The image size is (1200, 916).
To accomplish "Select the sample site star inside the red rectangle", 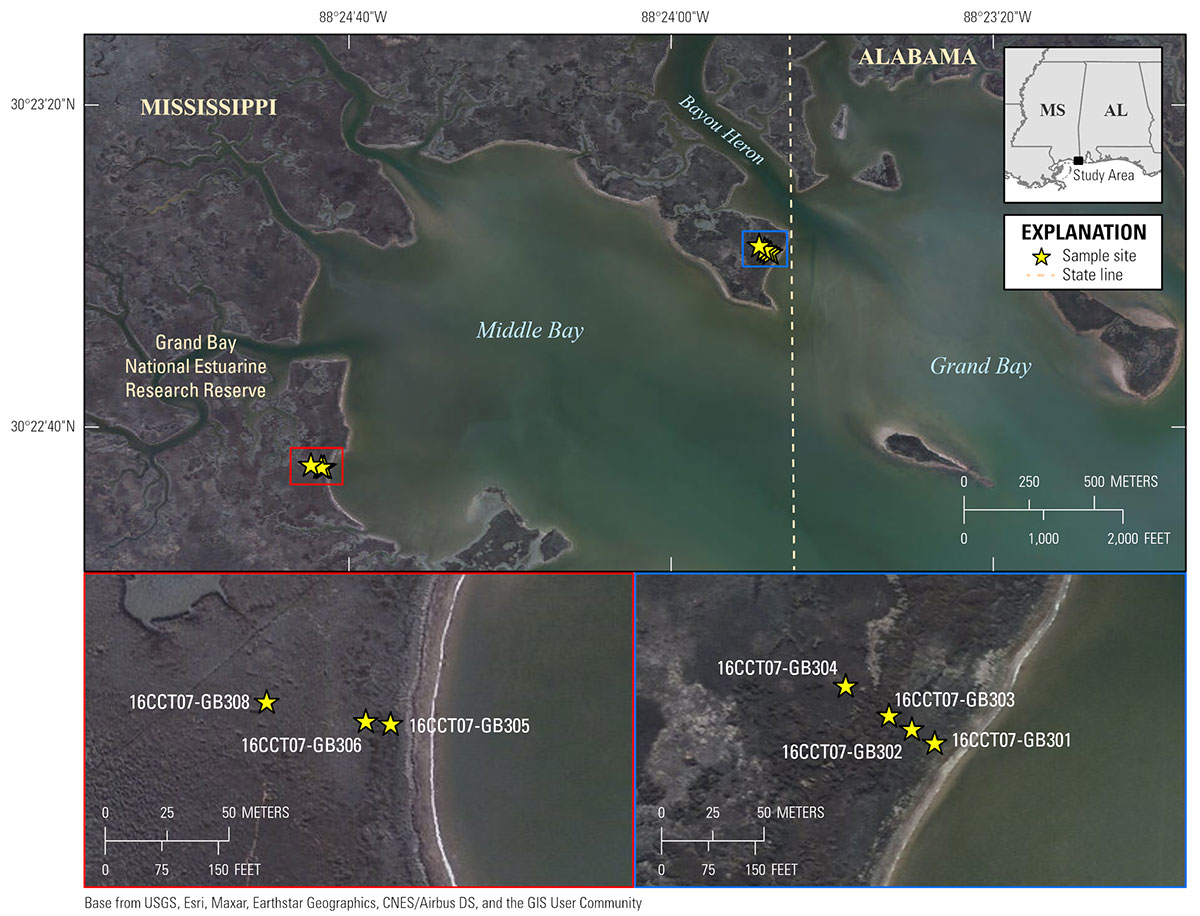I will (316, 465).
